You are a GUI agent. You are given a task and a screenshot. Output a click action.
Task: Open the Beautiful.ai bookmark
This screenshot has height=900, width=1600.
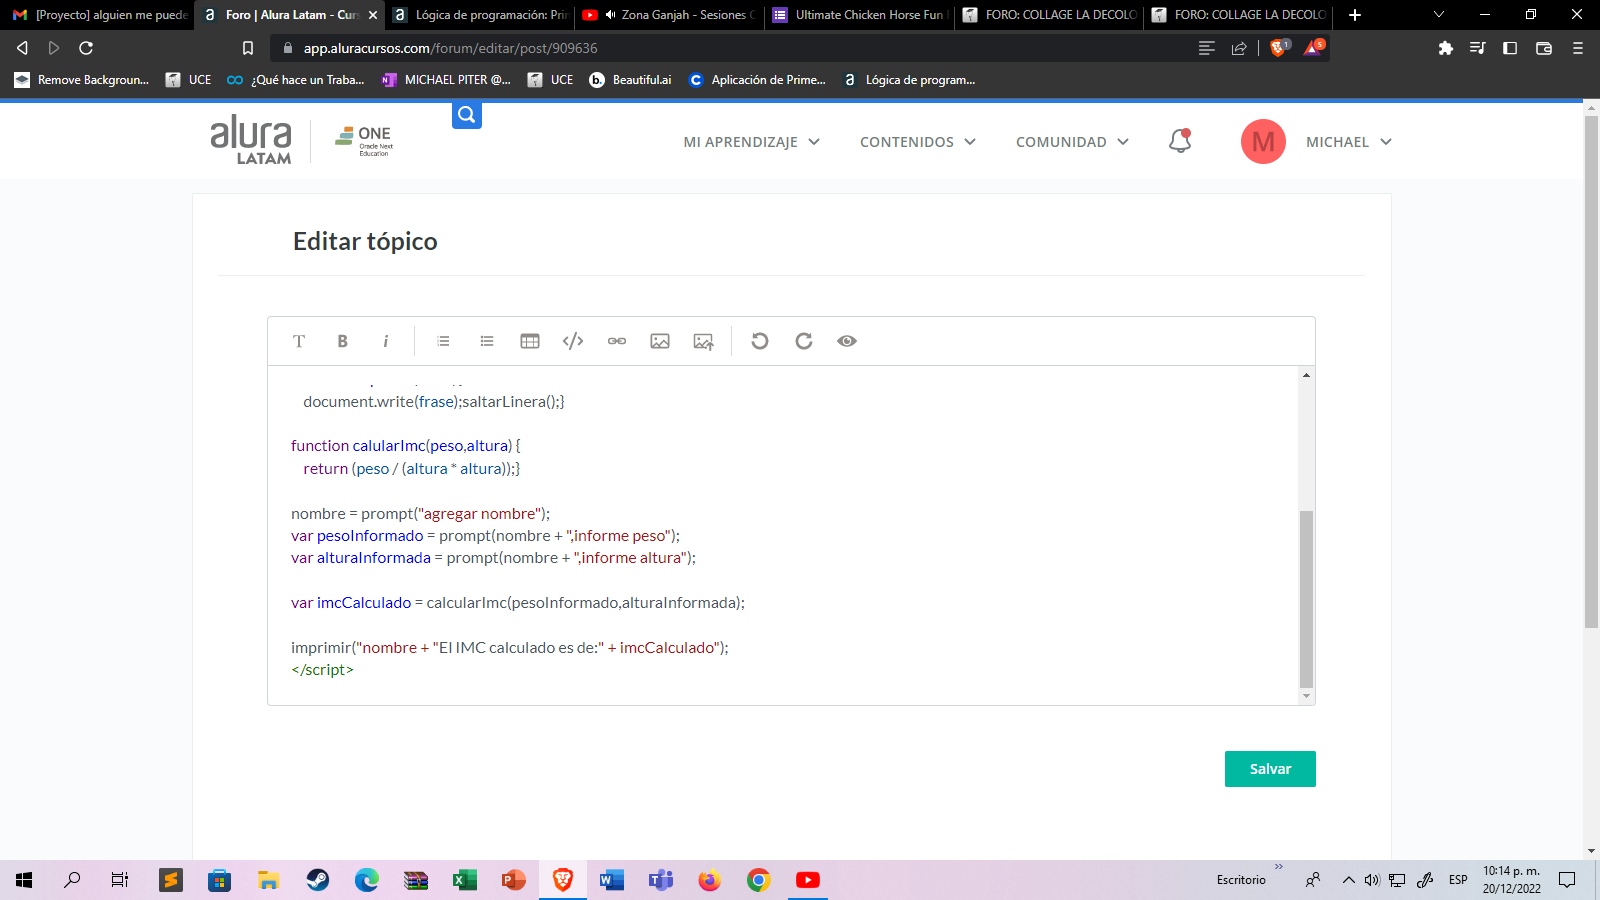point(630,80)
